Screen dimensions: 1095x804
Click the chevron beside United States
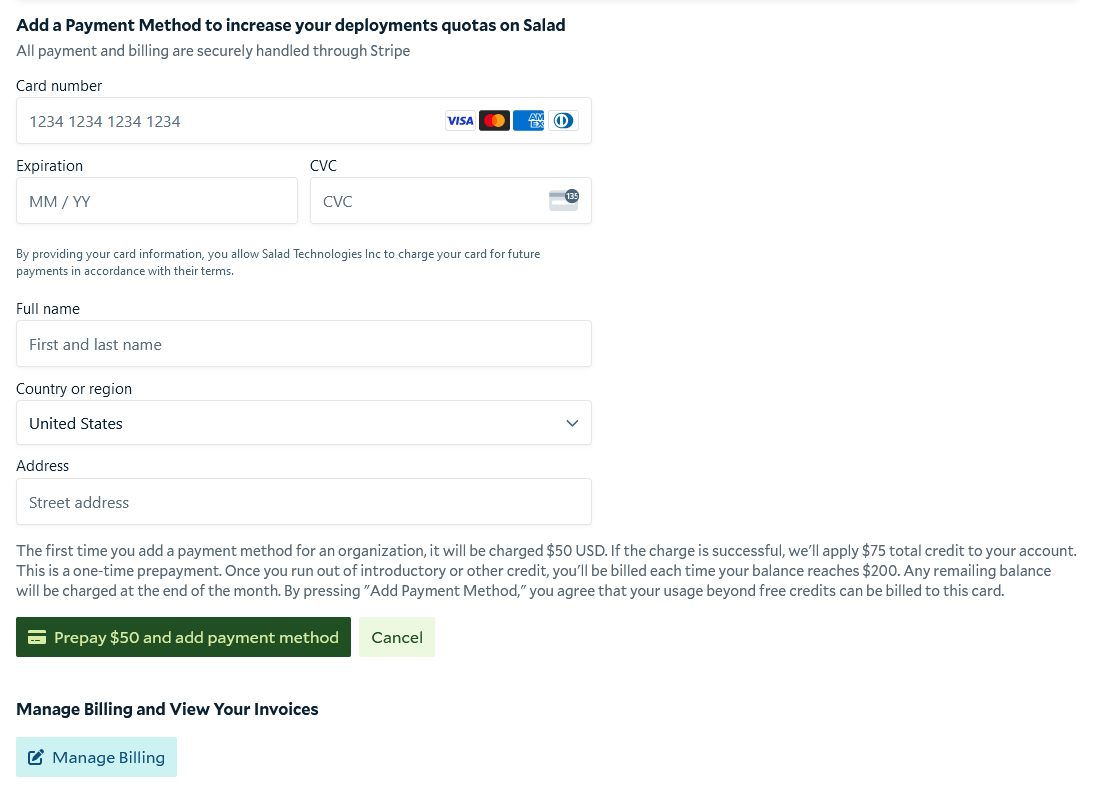pos(572,422)
